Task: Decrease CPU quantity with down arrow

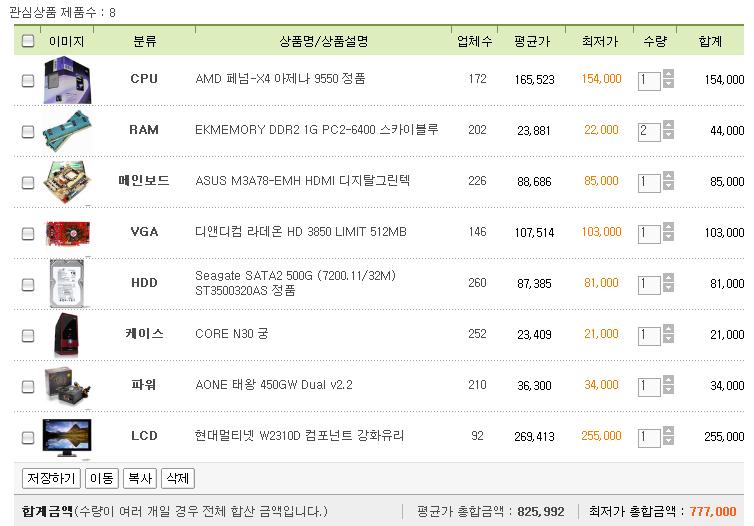Action: click(669, 85)
